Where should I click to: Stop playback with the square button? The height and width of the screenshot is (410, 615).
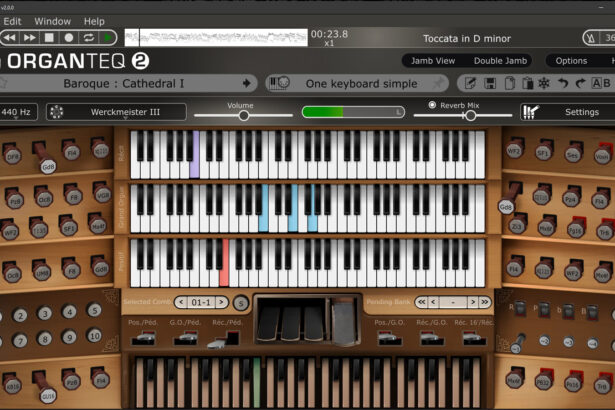[49, 38]
